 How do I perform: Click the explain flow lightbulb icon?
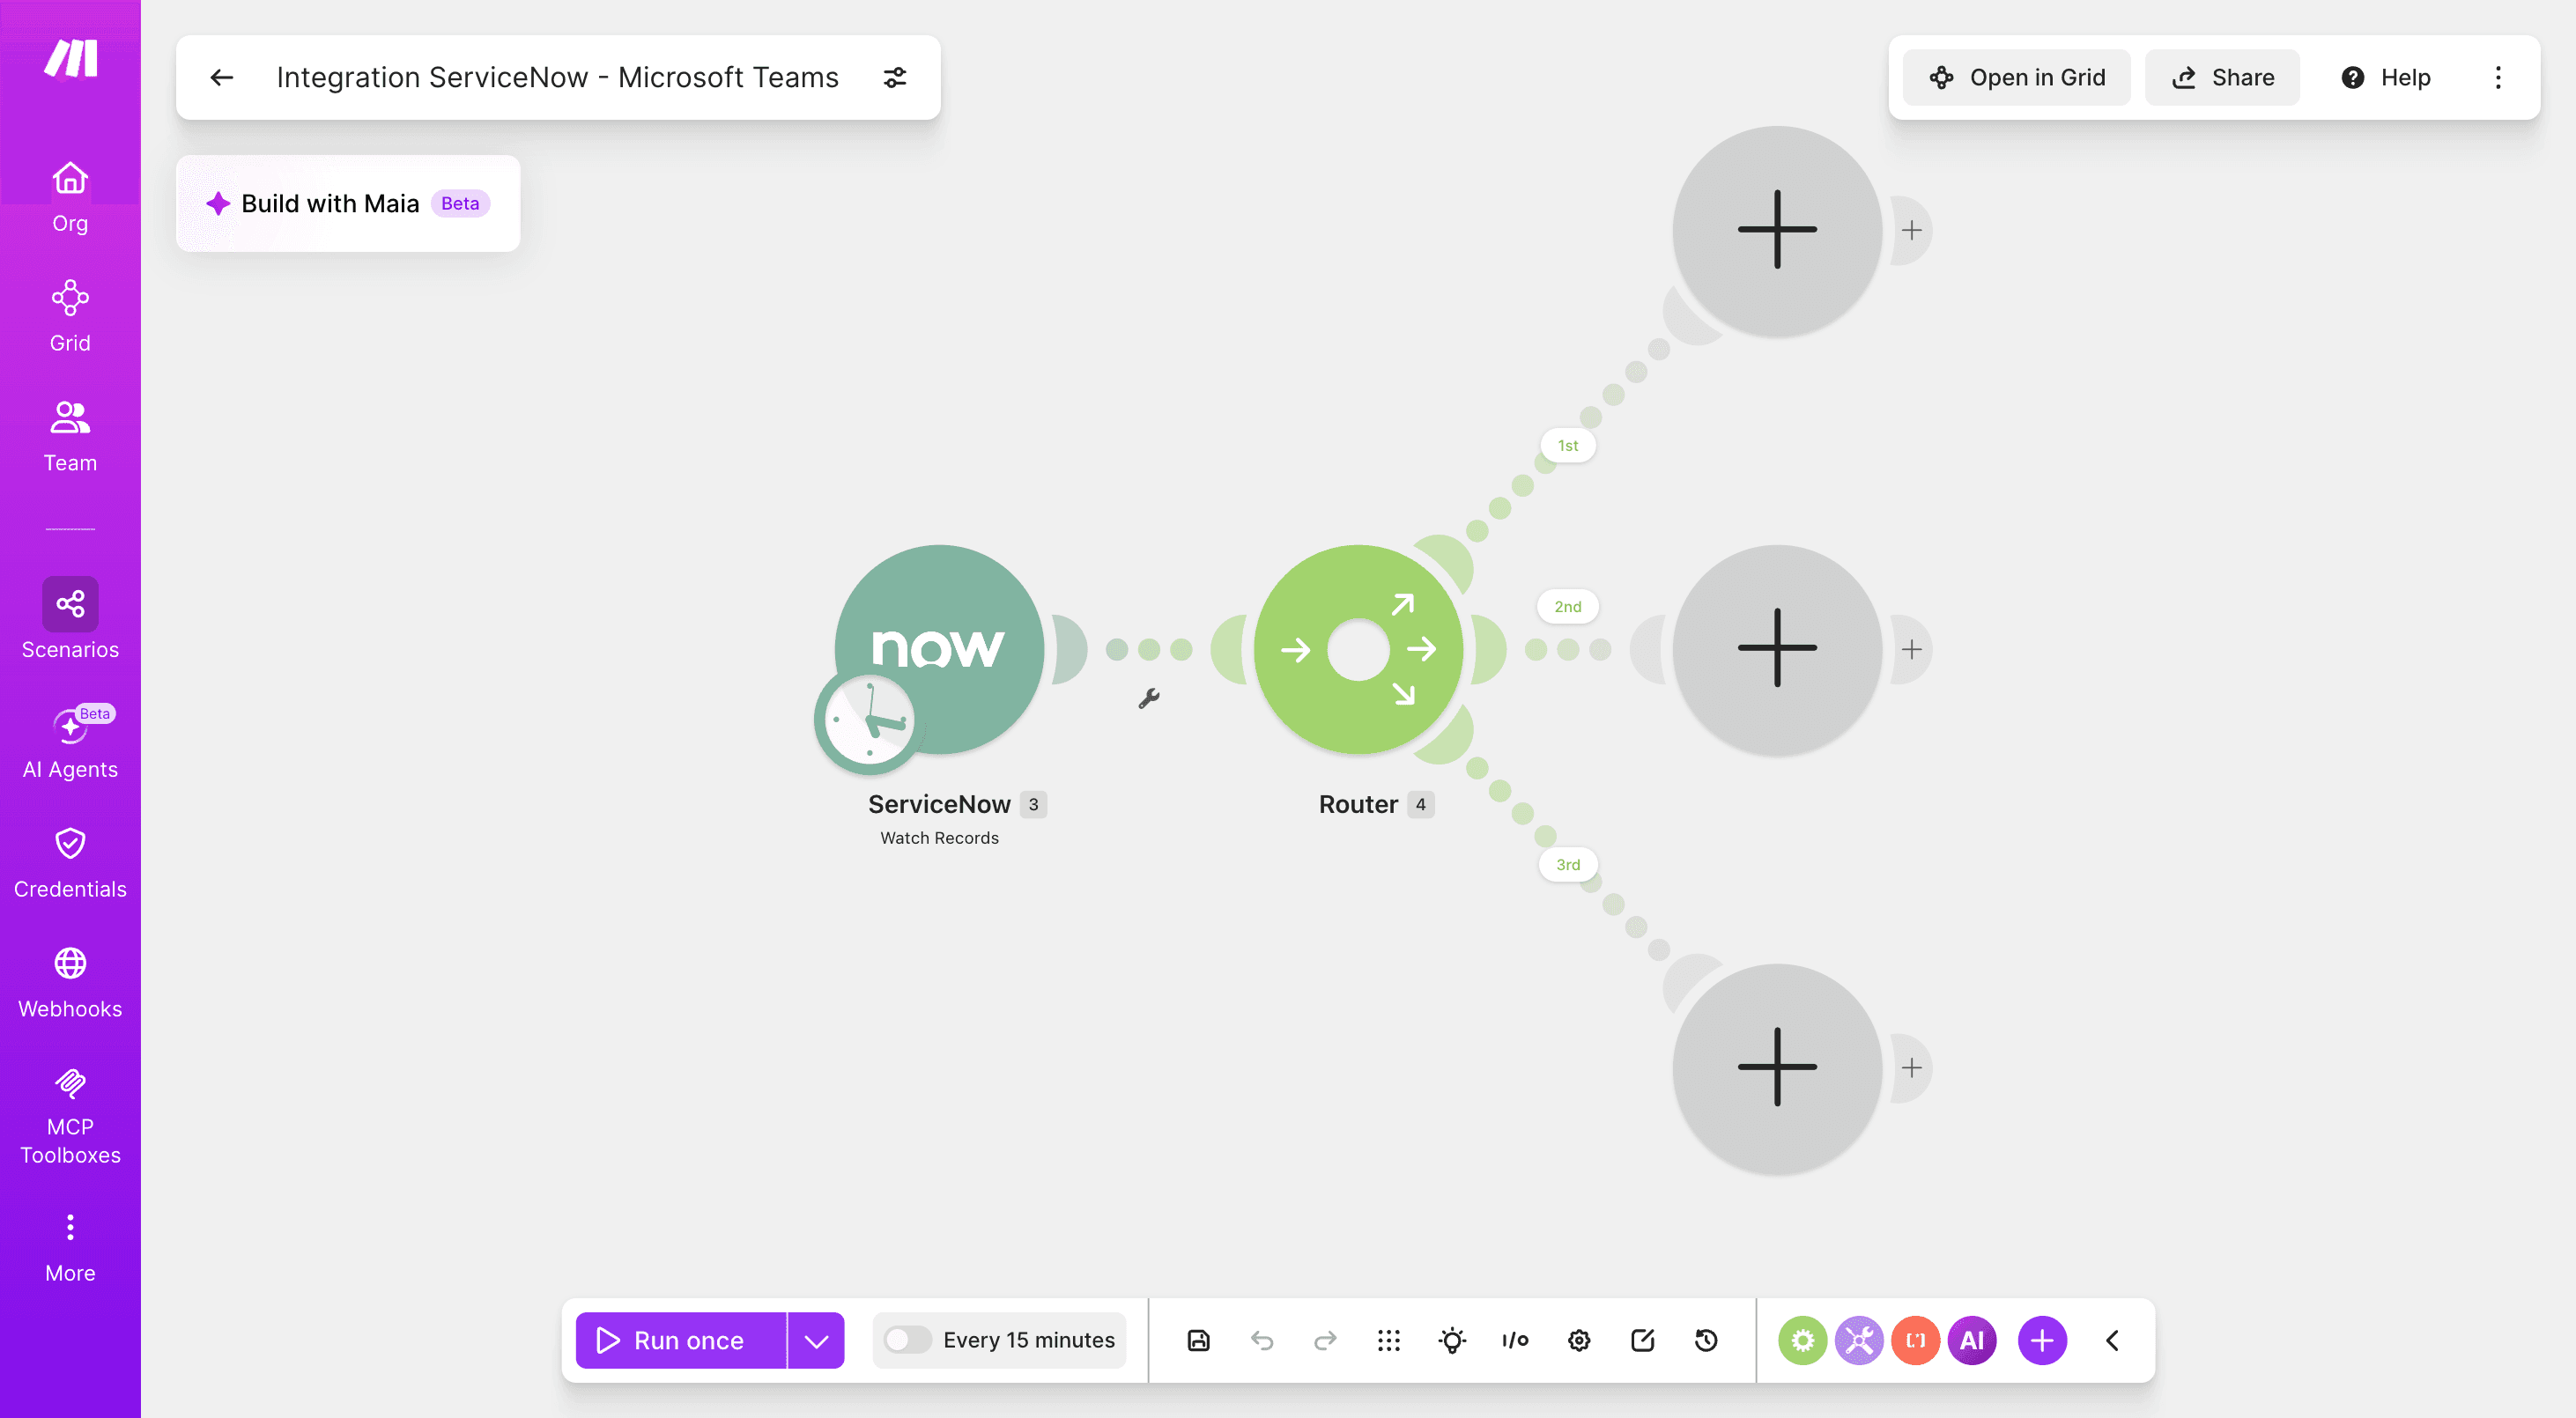1452,1340
